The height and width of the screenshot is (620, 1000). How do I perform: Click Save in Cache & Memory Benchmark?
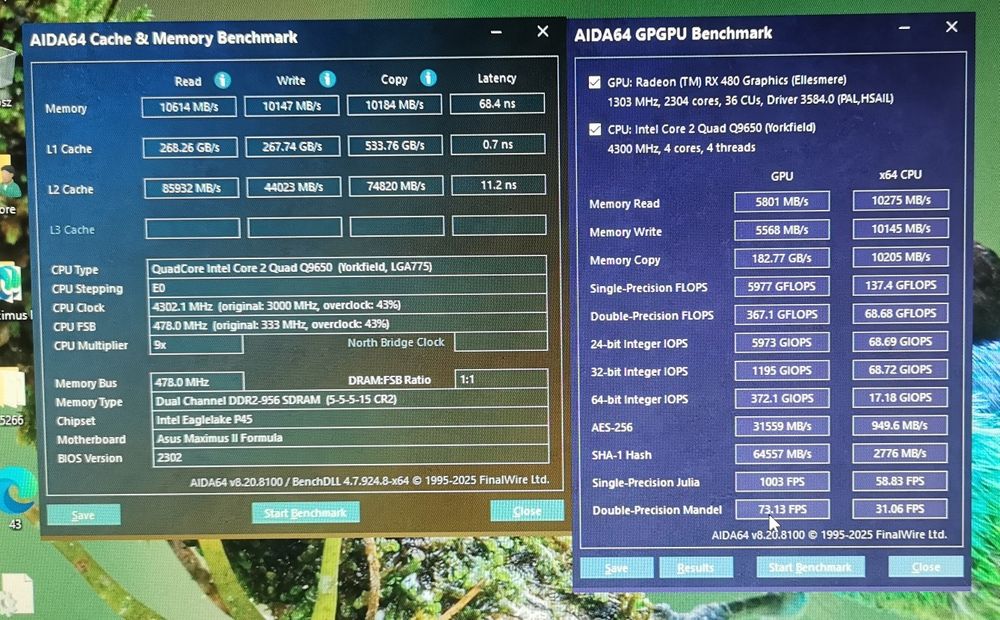[84, 515]
